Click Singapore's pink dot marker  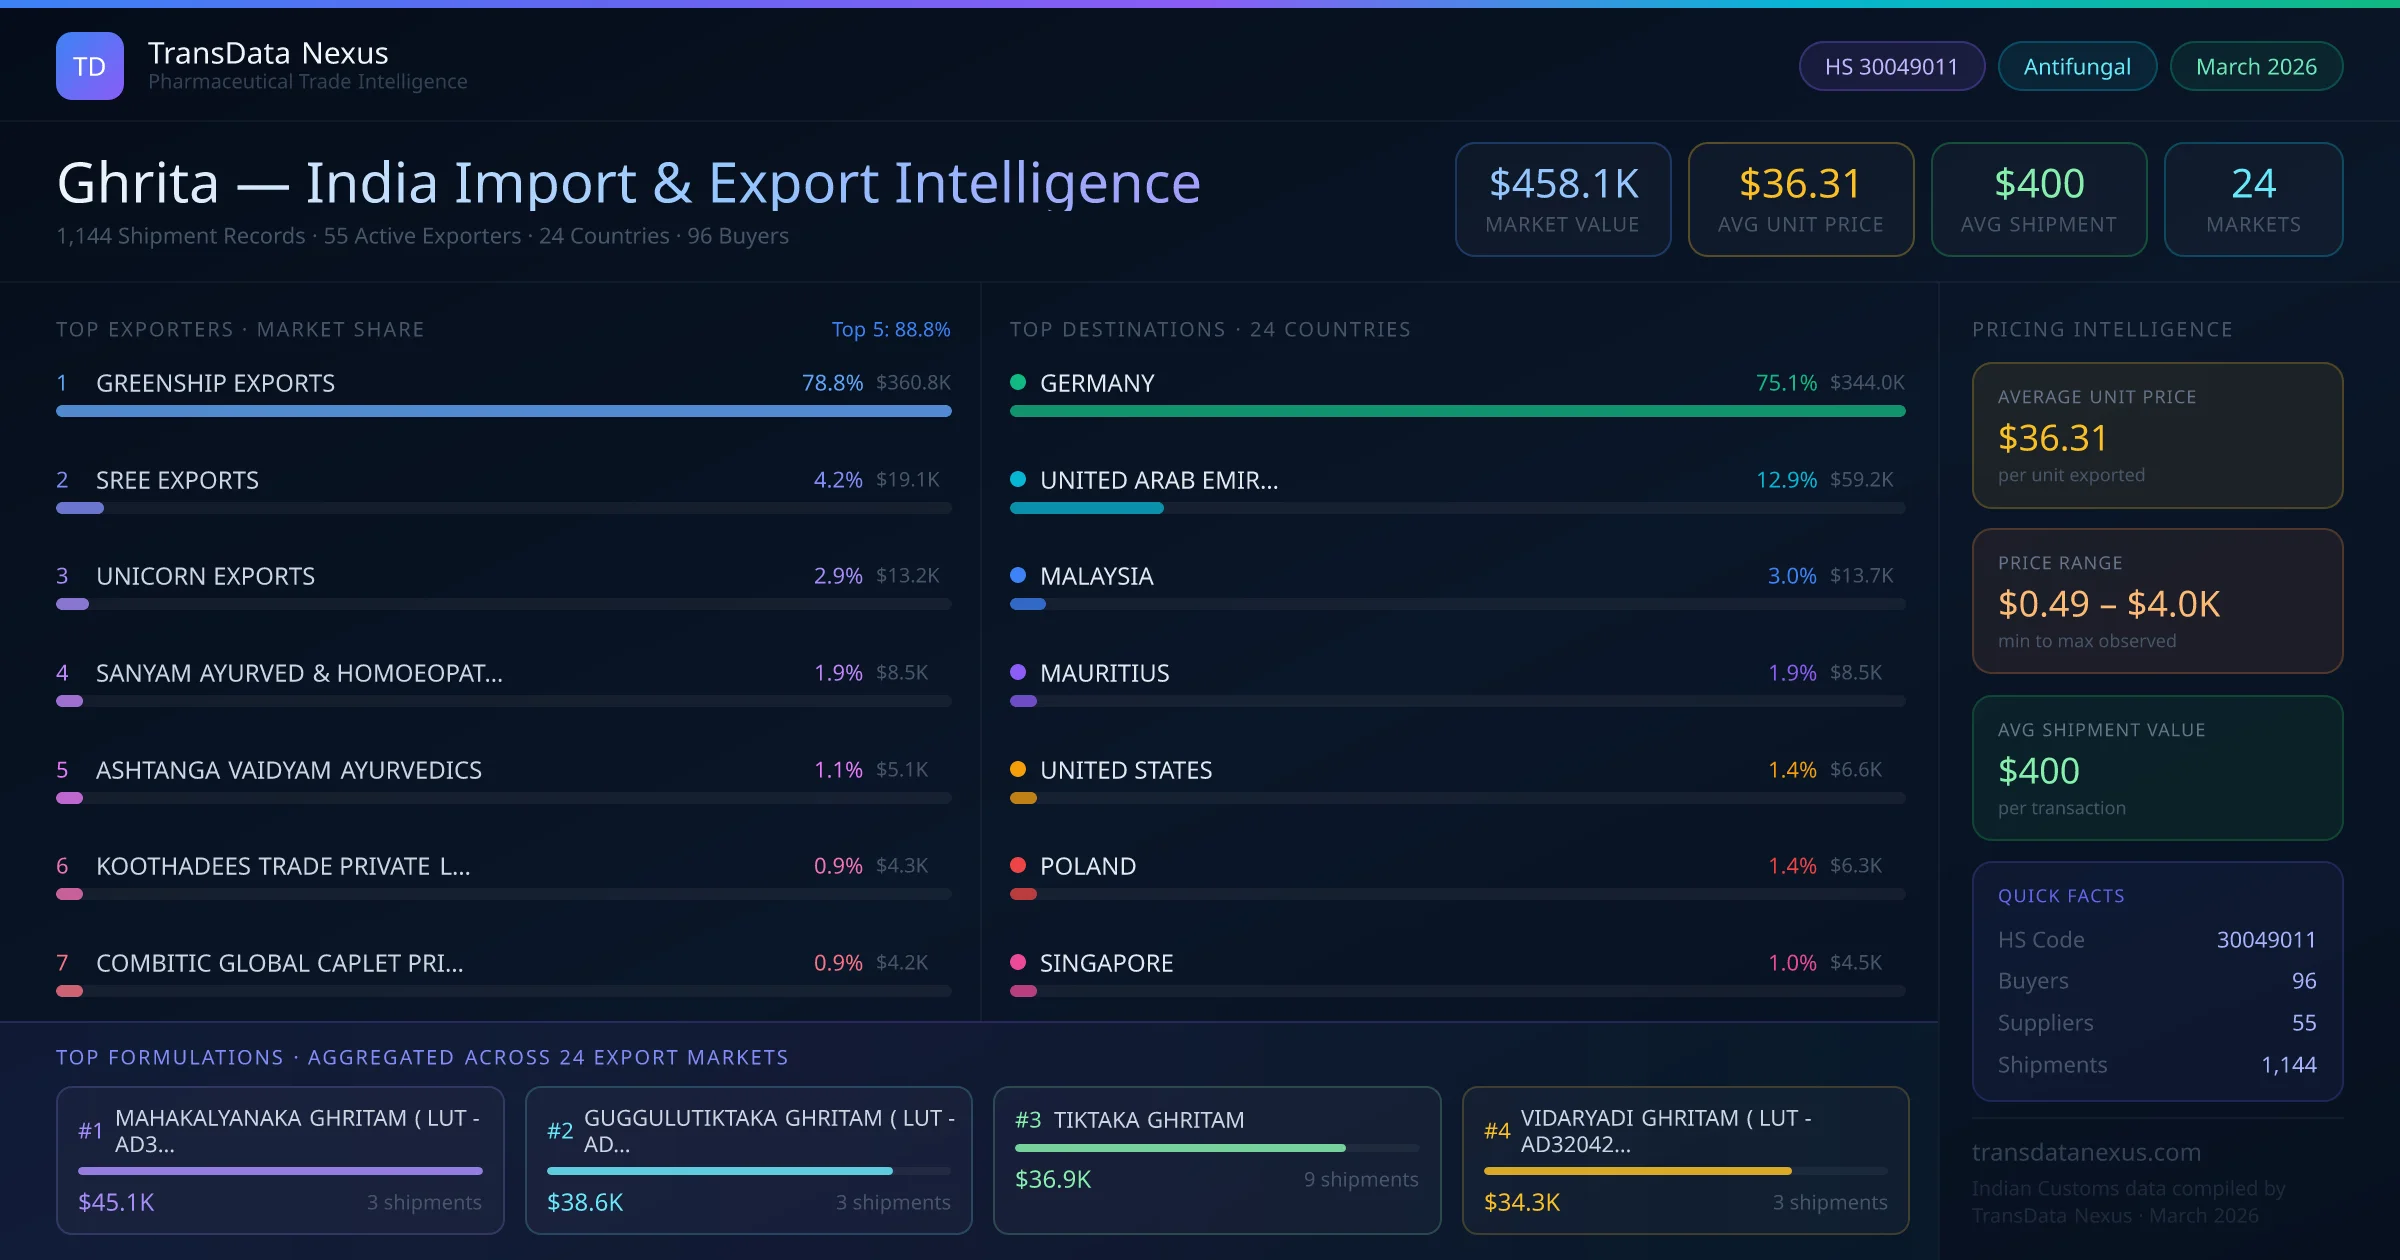point(1018,962)
